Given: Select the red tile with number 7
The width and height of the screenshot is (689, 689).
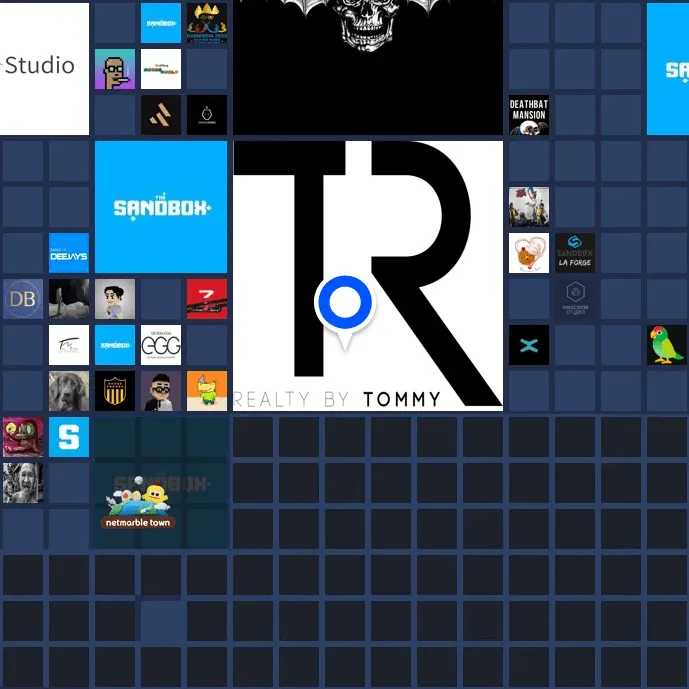Looking at the screenshot, I should [x=207, y=299].
